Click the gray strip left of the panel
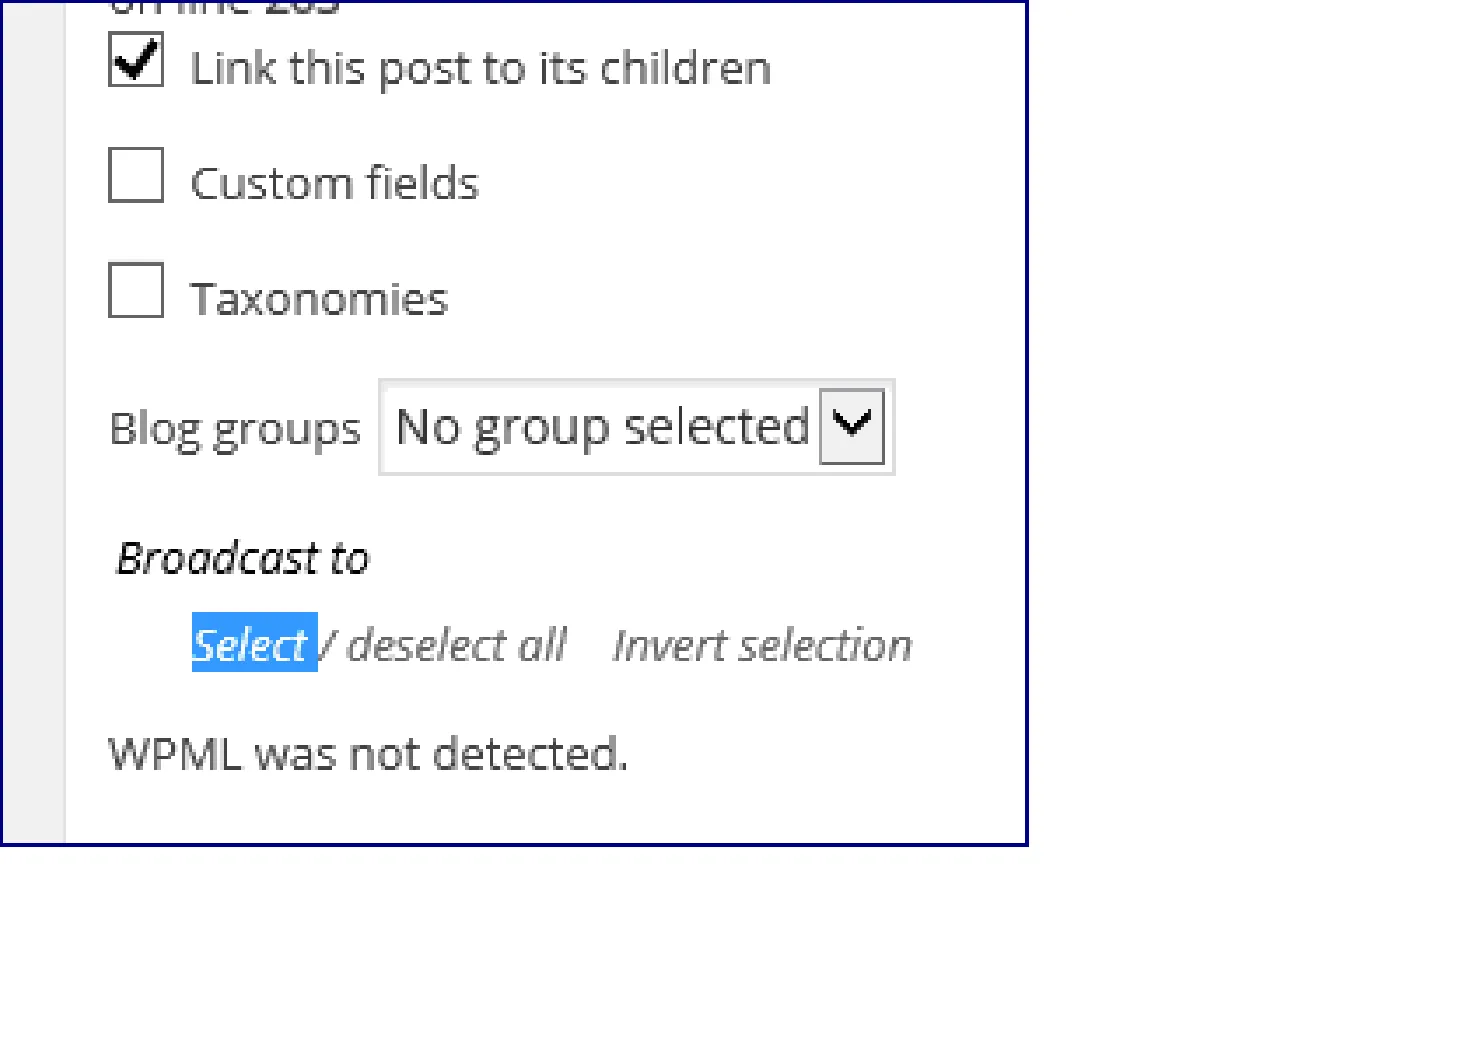1476x1050 pixels. pyautogui.click(x=34, y=422)
